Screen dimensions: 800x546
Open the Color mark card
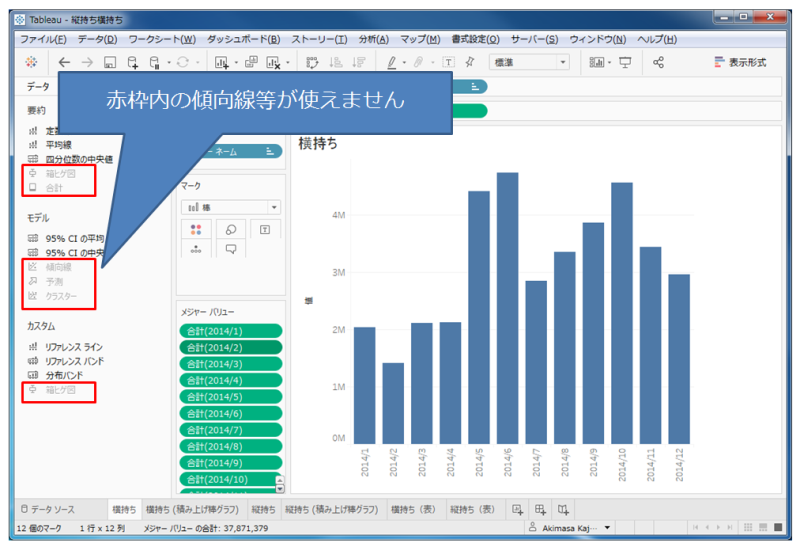196,229
